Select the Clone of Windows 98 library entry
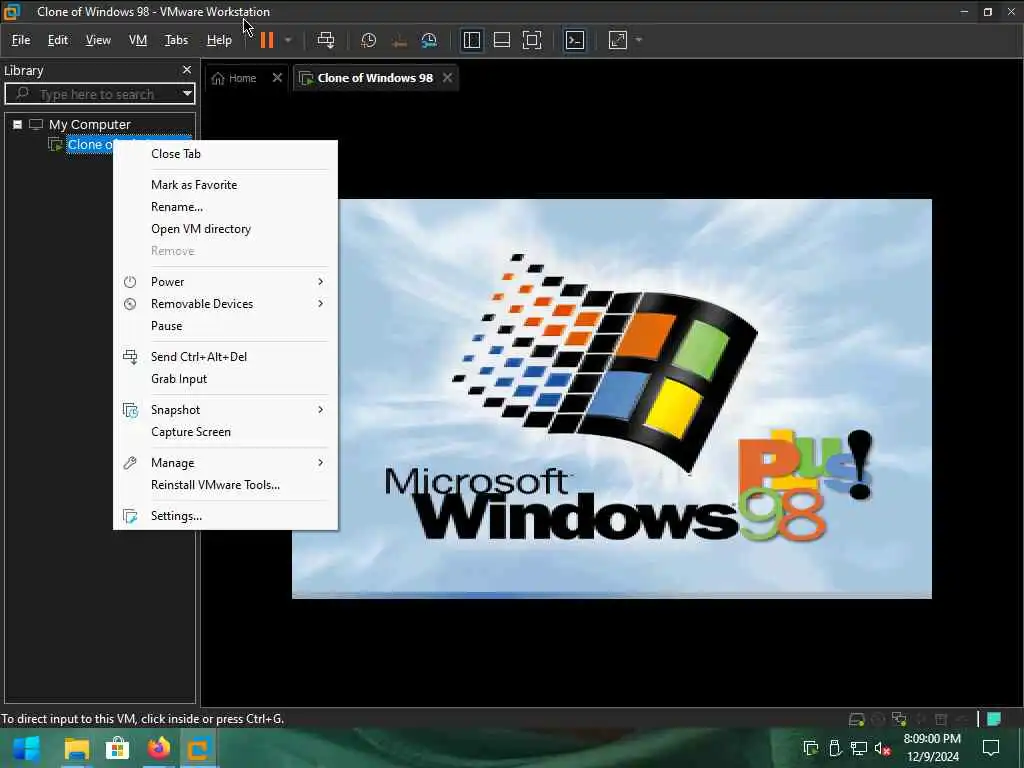 pyautogui.click(x=89, y=144)
